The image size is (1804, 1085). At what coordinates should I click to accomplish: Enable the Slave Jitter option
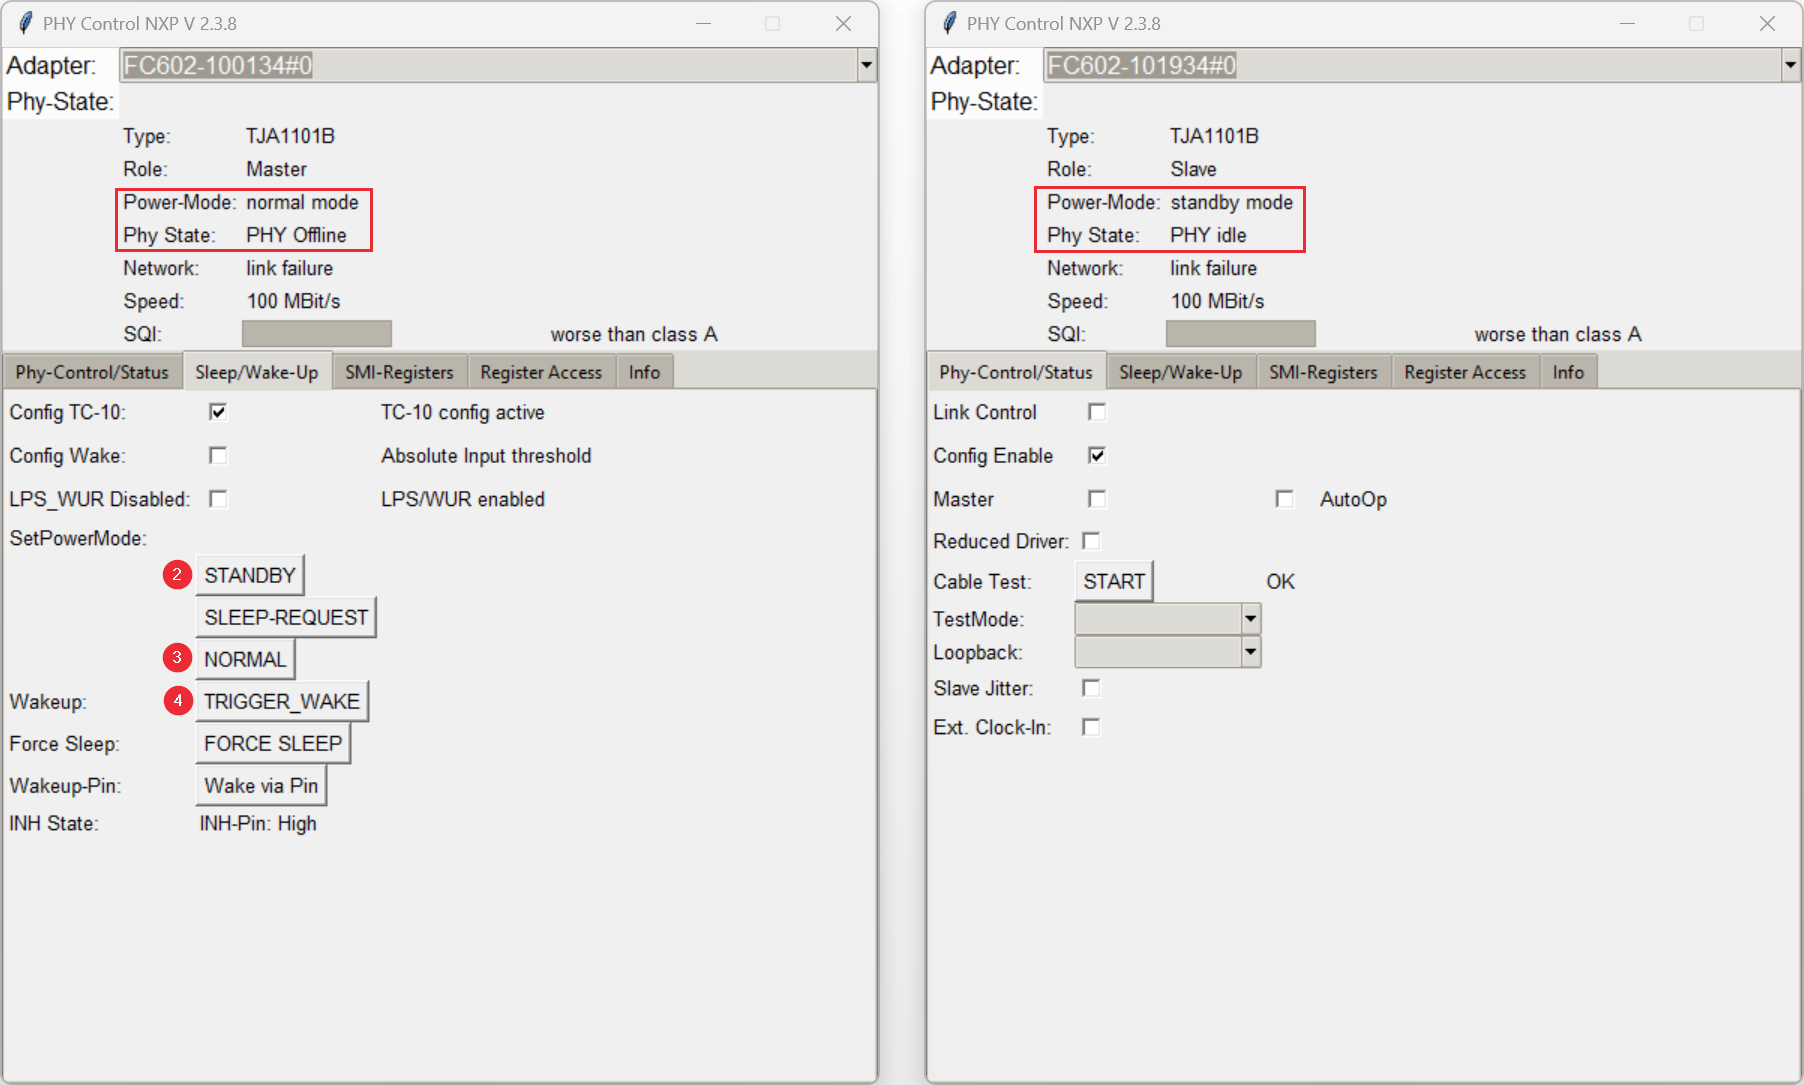(x=1091, y=688)
